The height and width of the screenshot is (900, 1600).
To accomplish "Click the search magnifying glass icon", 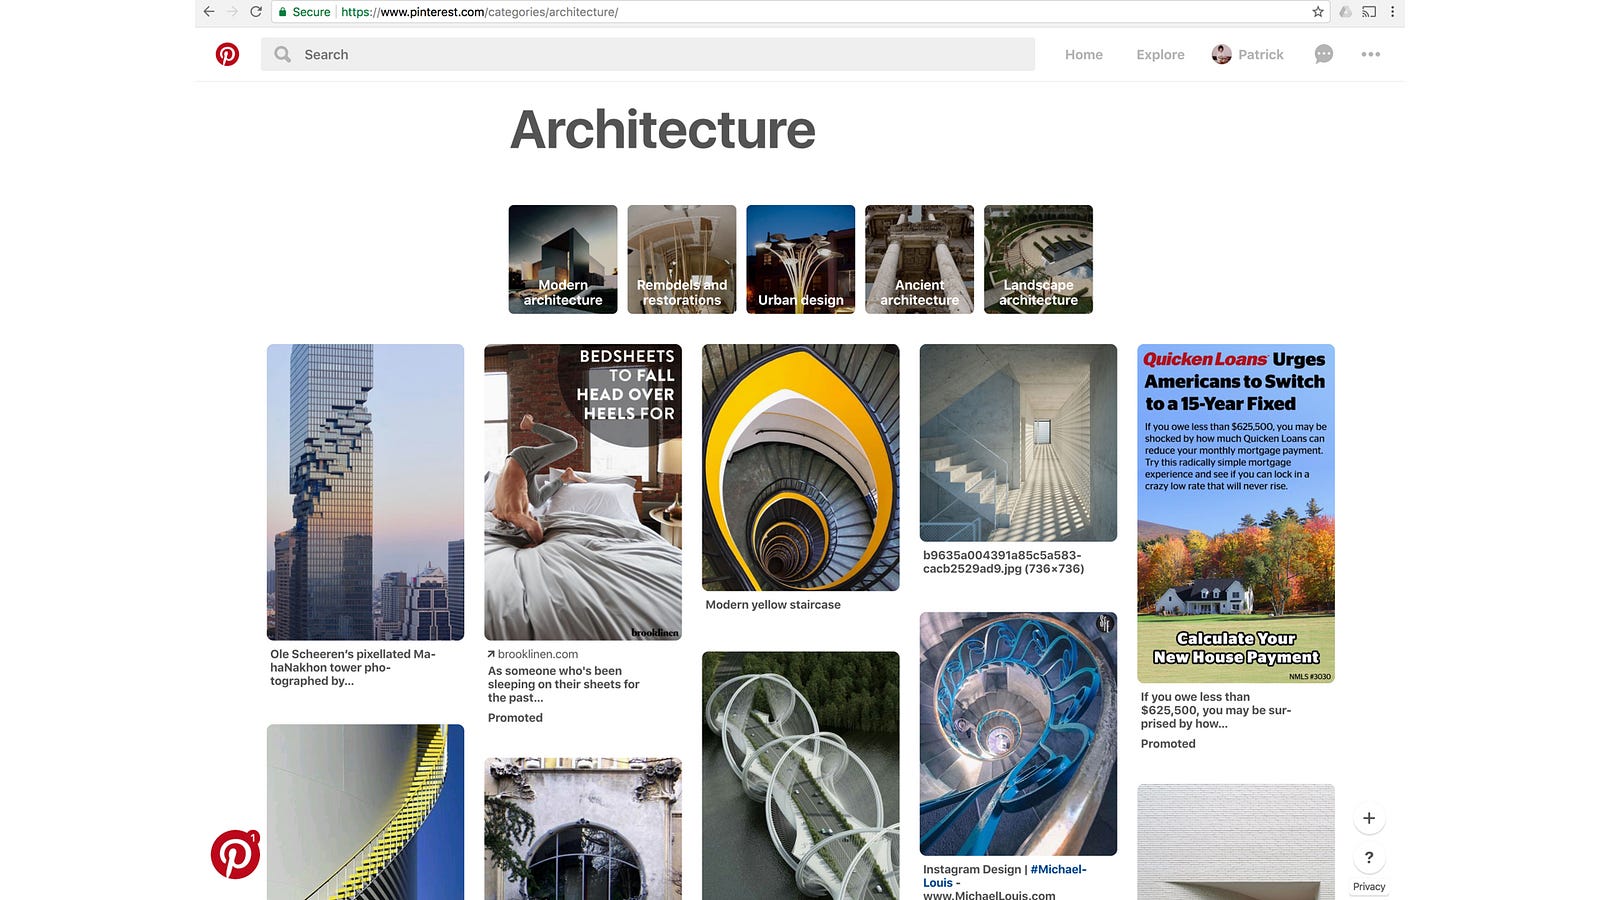I will [x=283, y=54].
